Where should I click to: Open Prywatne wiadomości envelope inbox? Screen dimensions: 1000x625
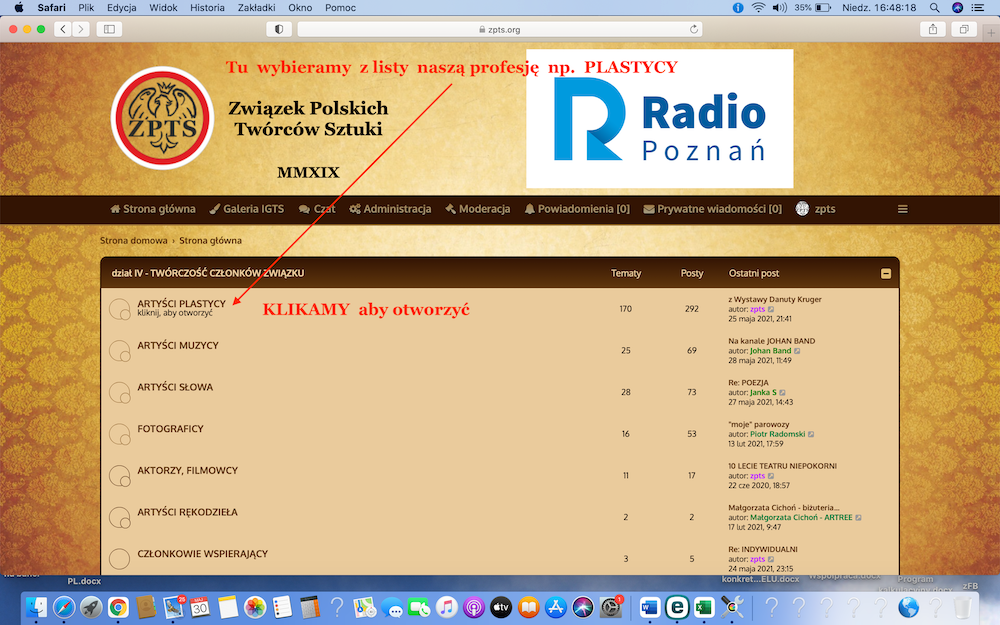point(712,209)
